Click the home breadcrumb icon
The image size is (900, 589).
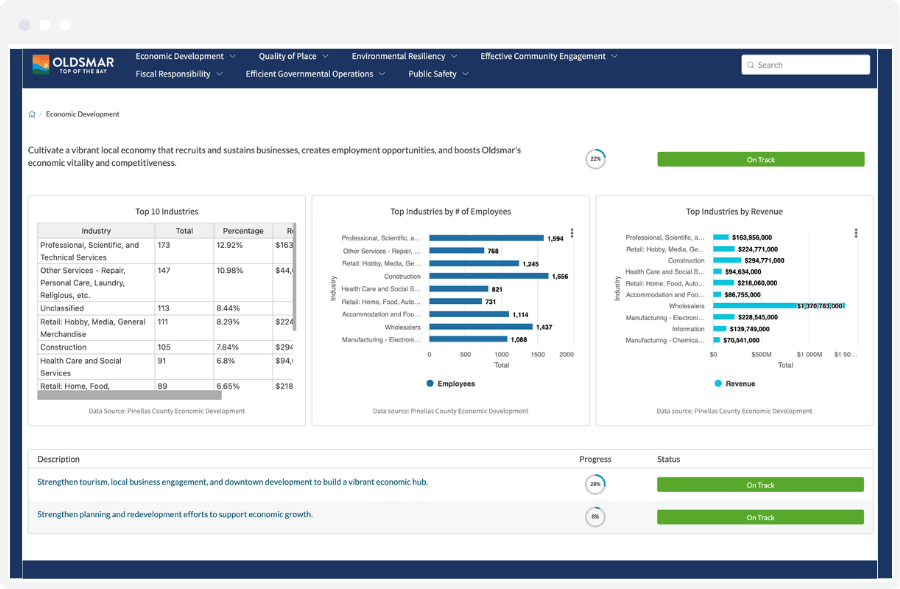tap(30, 114)
